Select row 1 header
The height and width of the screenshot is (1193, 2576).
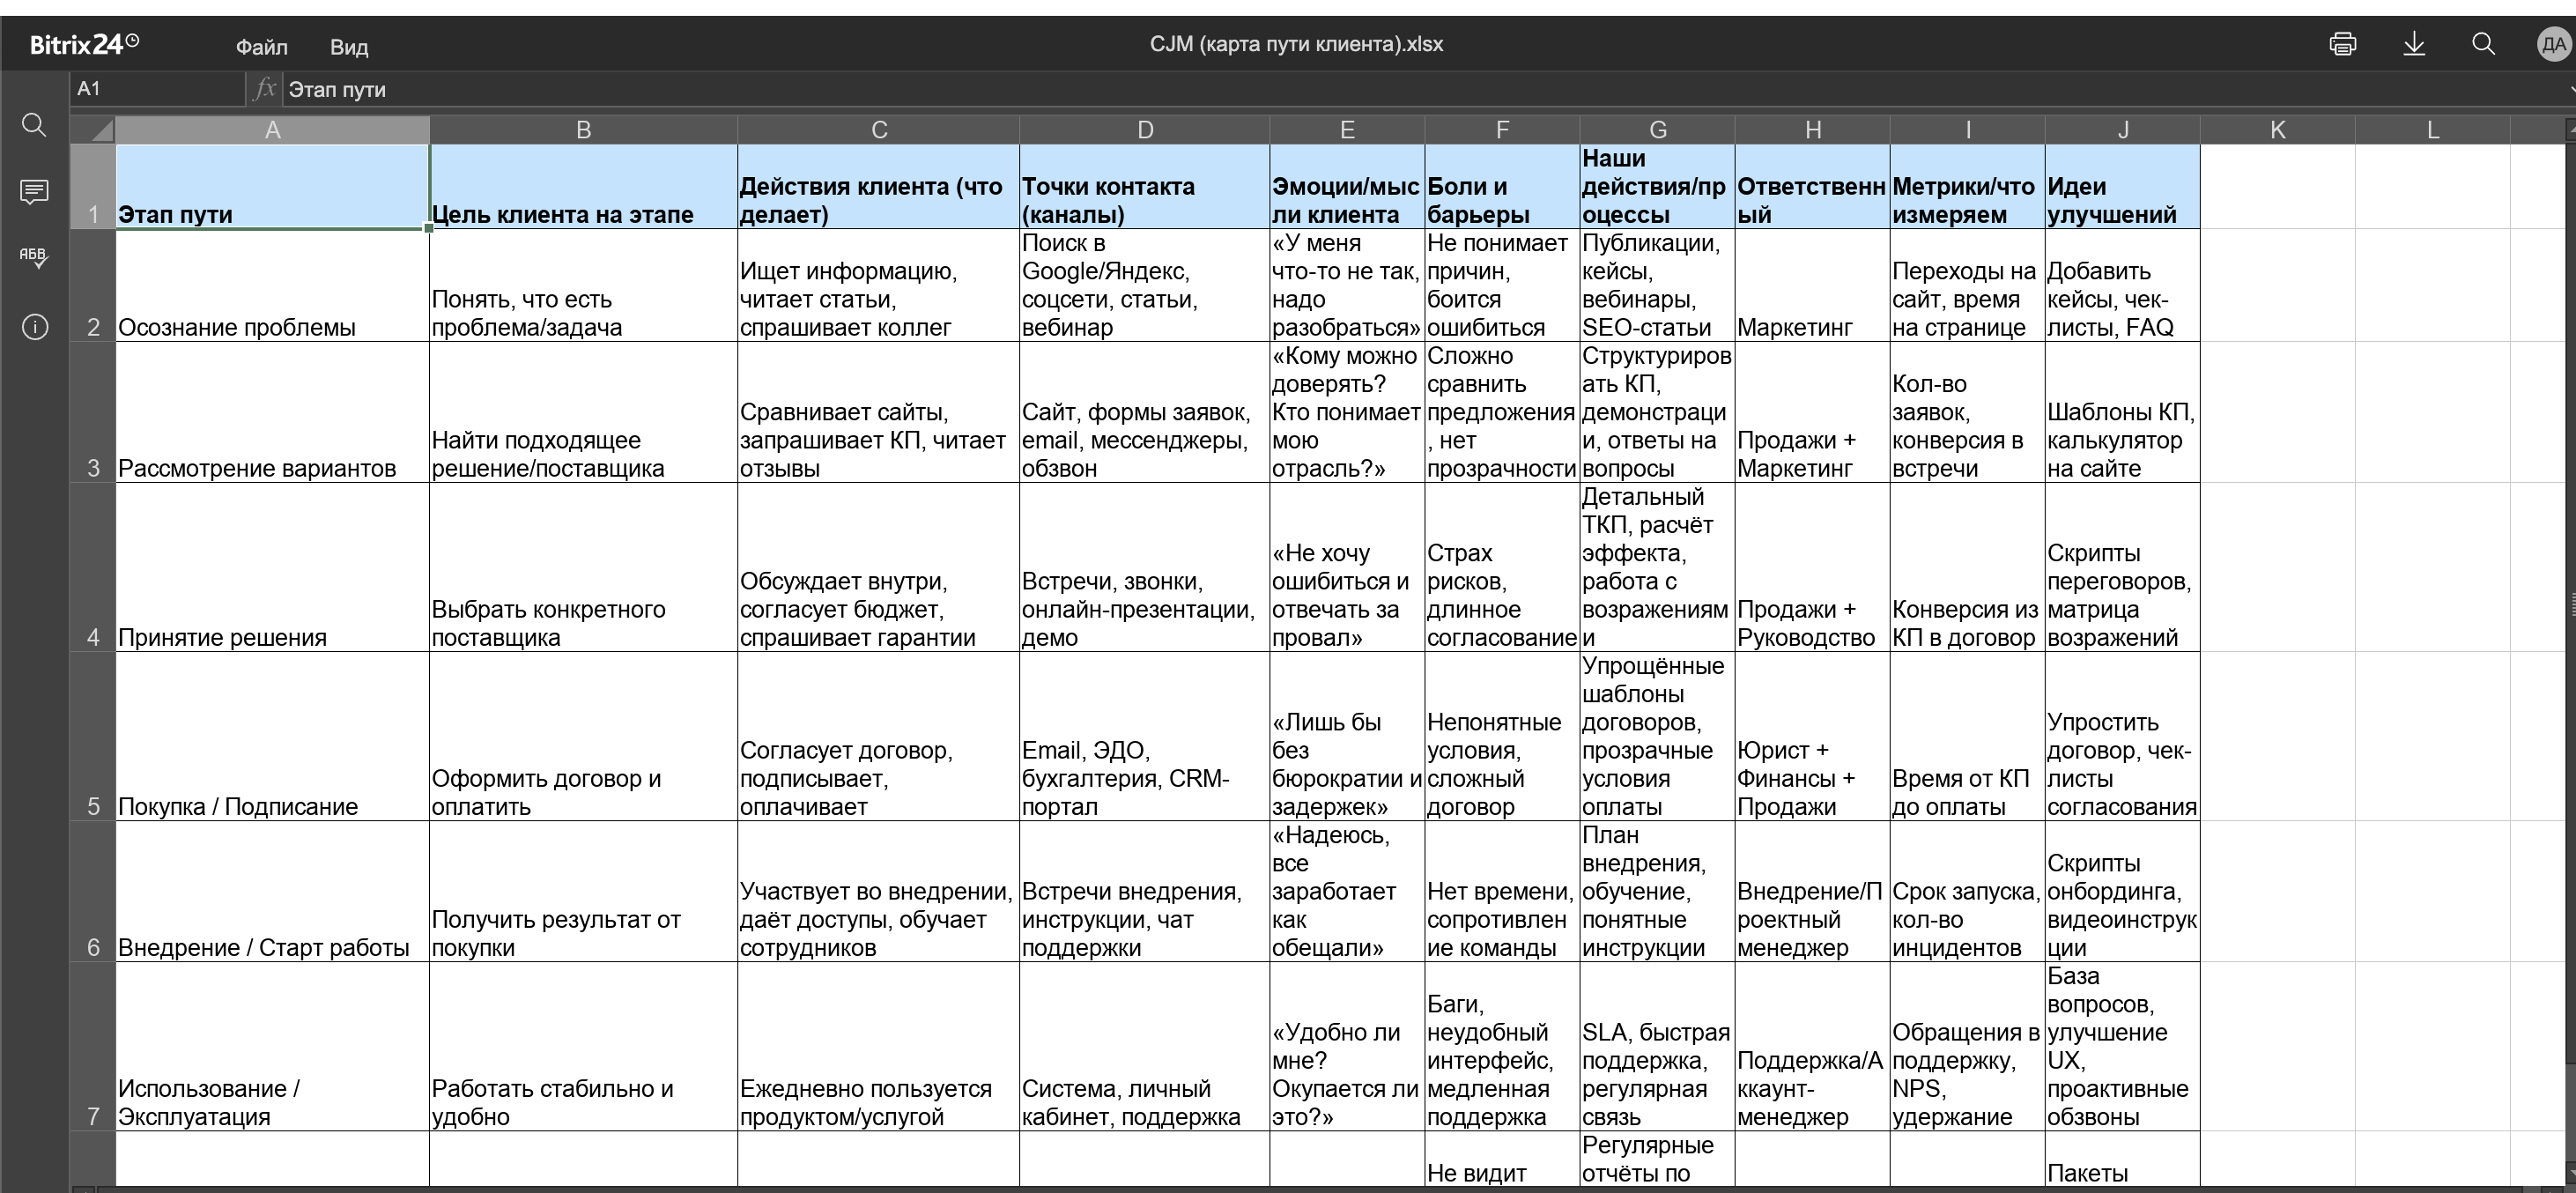93,187
